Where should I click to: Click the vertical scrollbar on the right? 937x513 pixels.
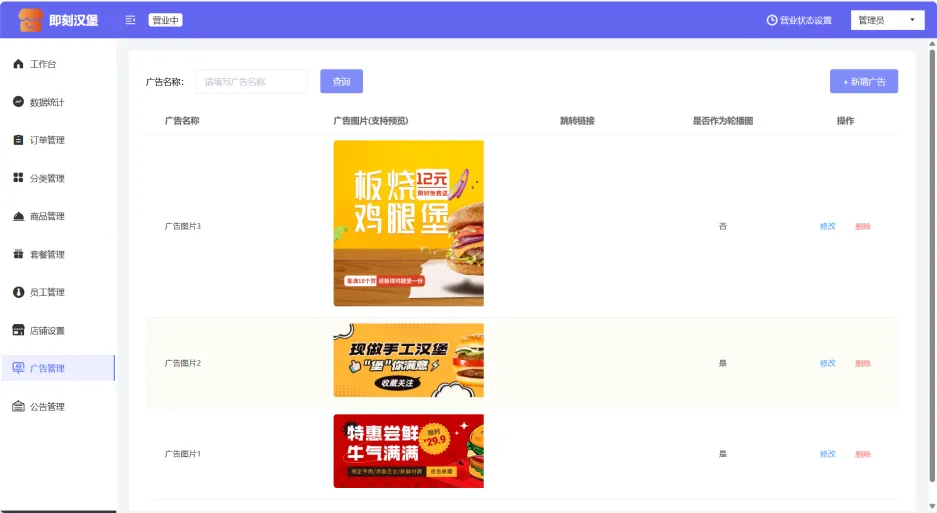pyautogui.click(x=932, y=250)
